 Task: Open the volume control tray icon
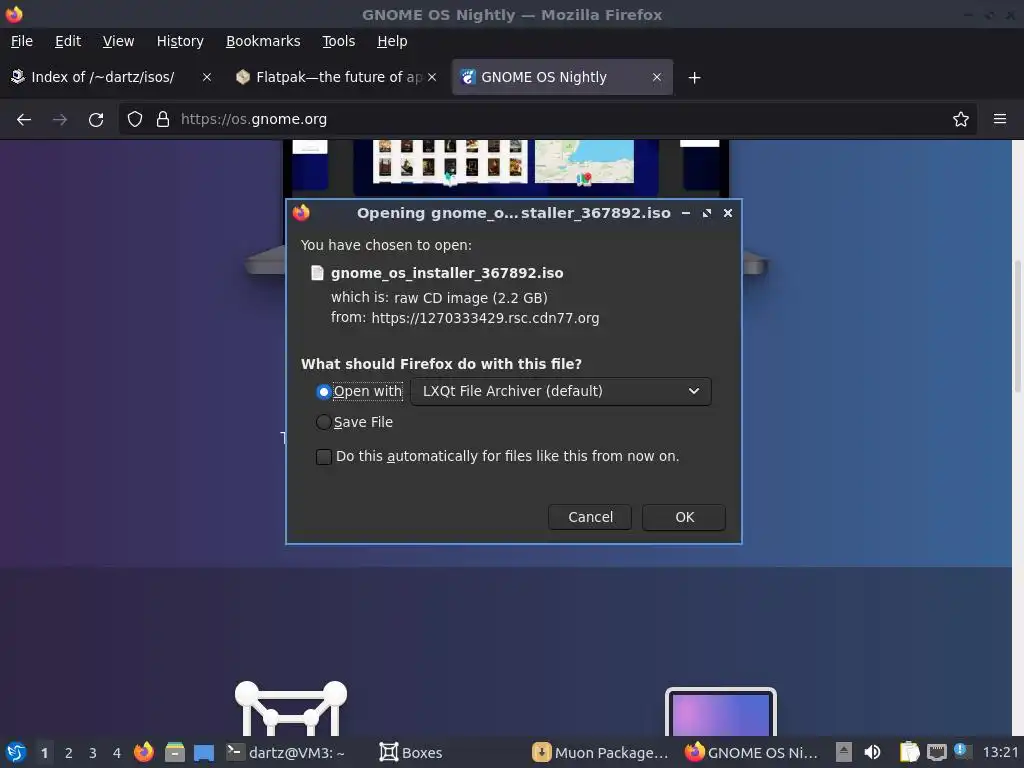click(x=872, y=753)
